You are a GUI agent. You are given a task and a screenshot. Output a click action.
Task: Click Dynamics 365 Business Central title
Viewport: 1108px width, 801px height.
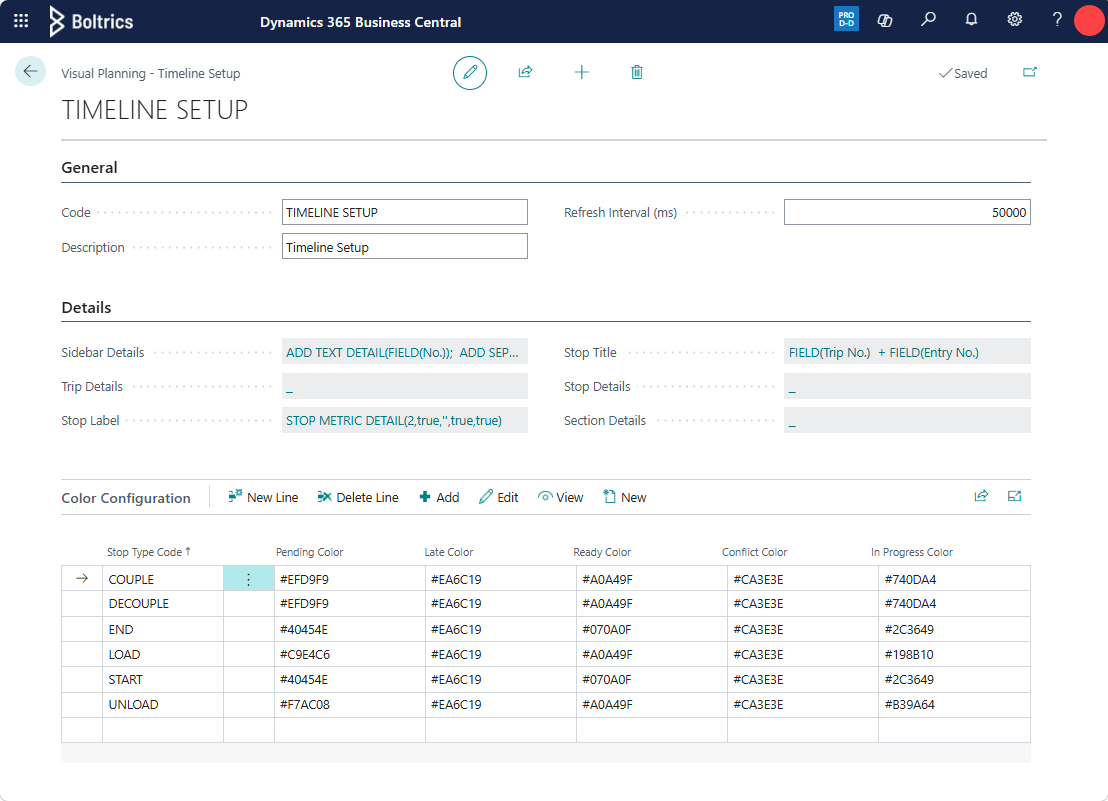360,22
